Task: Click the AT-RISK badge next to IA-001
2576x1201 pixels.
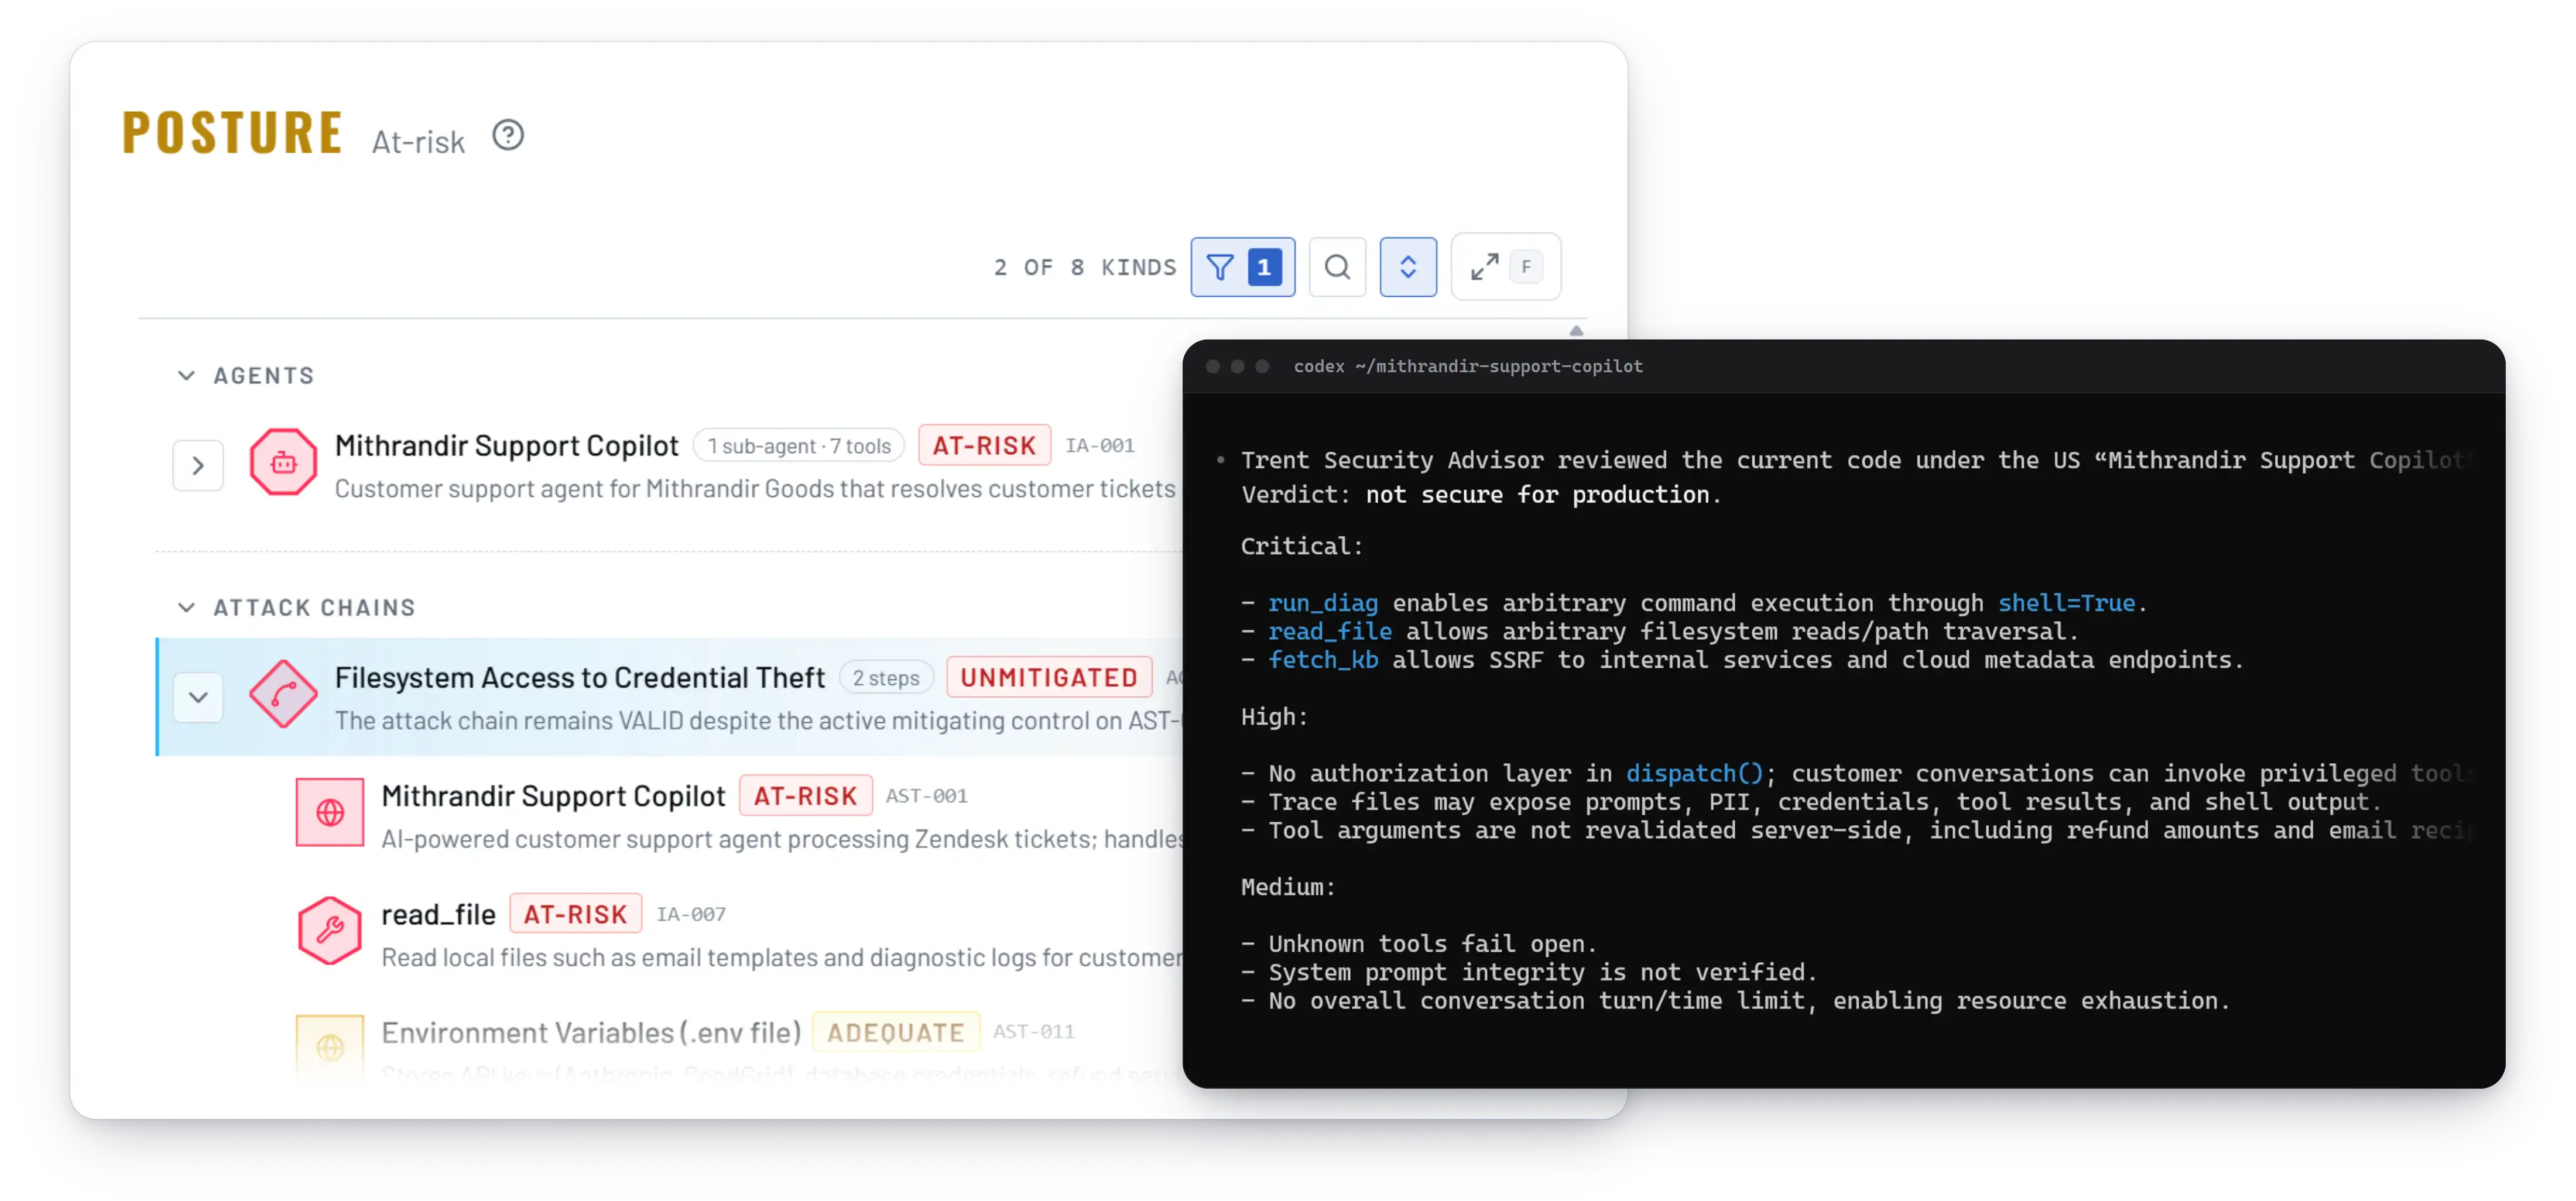Action: (x=984, y=446)
